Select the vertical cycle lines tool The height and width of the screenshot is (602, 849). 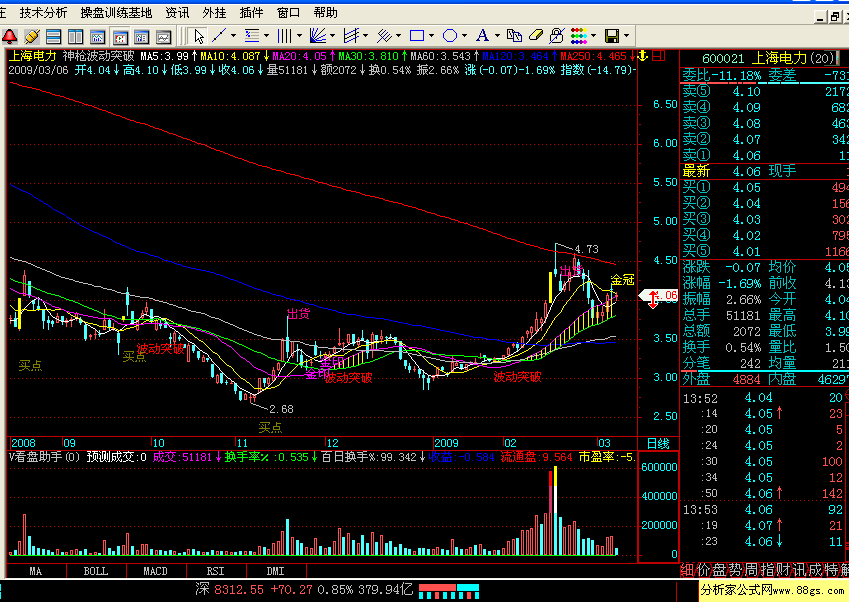coord(285,36)
